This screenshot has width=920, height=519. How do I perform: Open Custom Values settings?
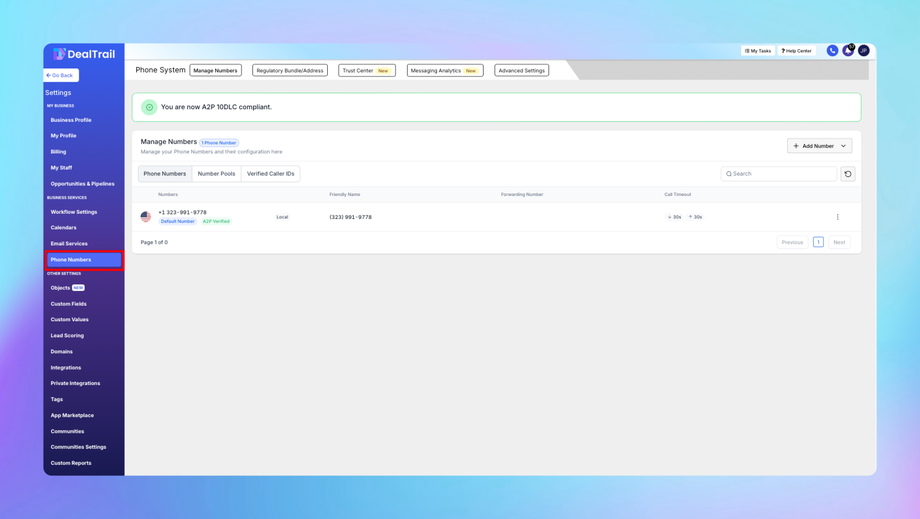coord(69,320)
